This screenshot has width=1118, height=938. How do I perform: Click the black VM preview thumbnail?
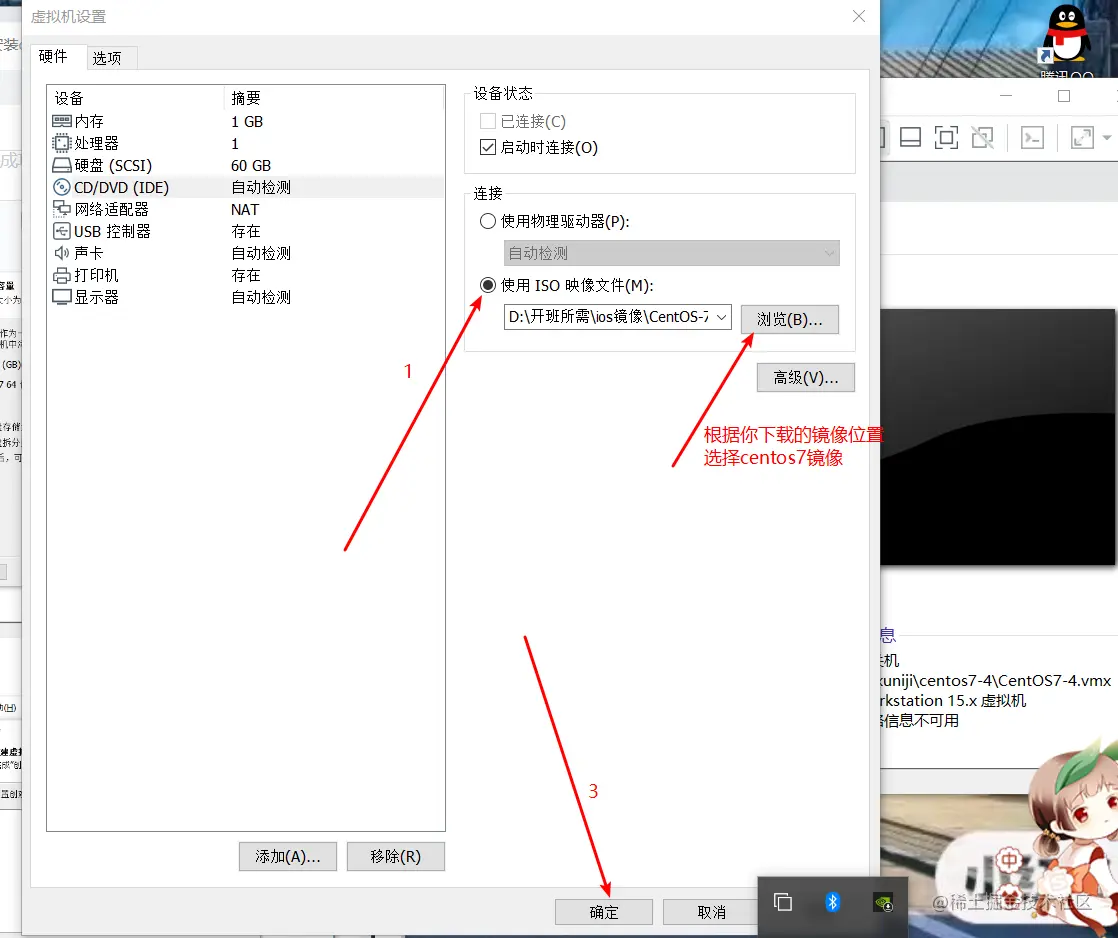point(997,437)
